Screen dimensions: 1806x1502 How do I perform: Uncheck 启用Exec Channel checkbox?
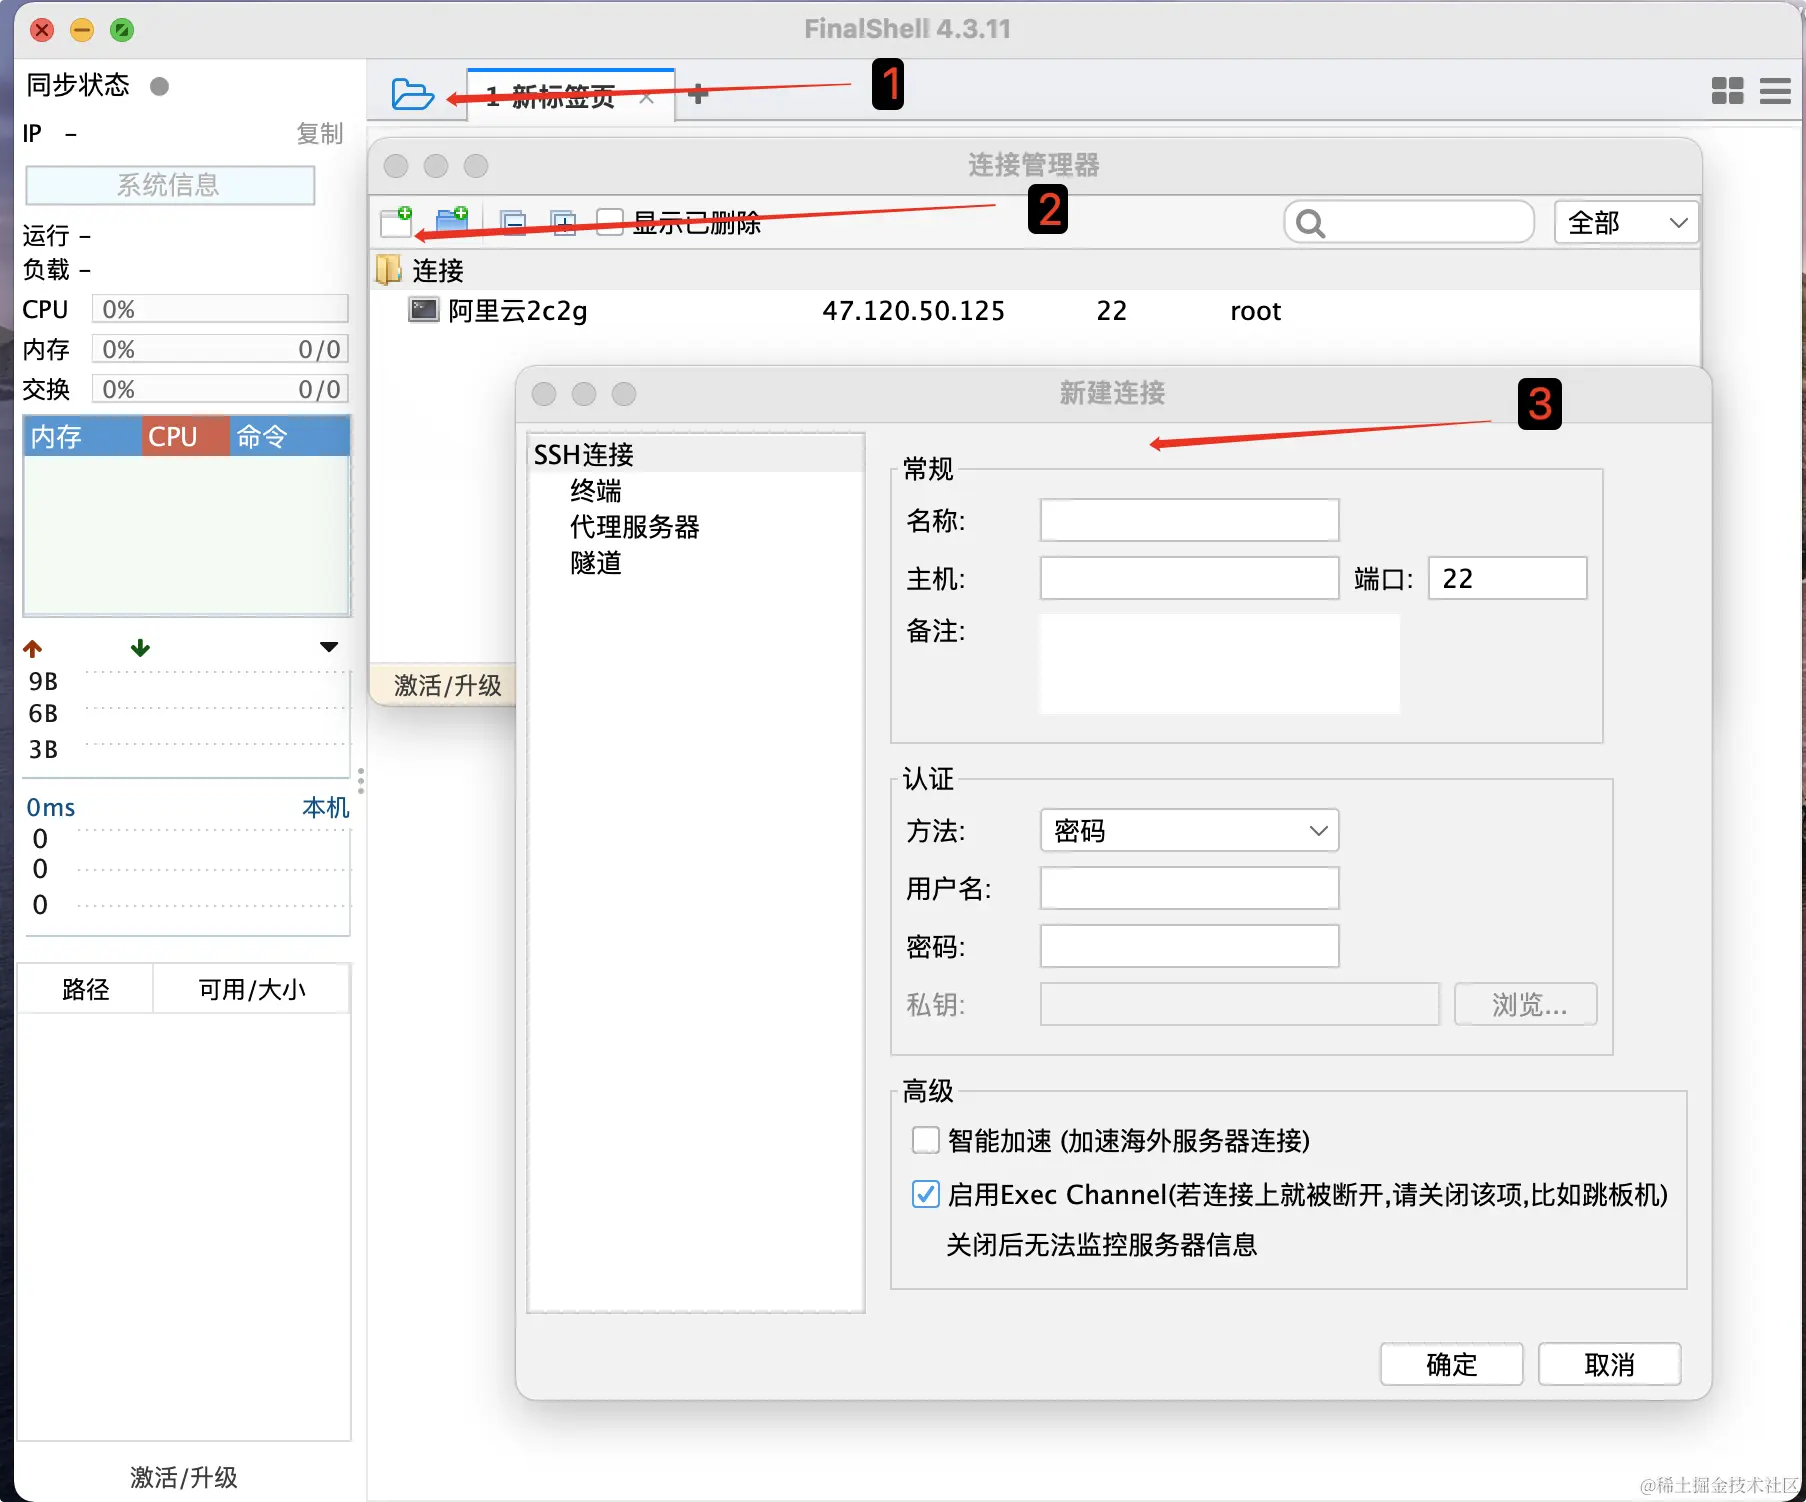click(x=926, y=1194)
